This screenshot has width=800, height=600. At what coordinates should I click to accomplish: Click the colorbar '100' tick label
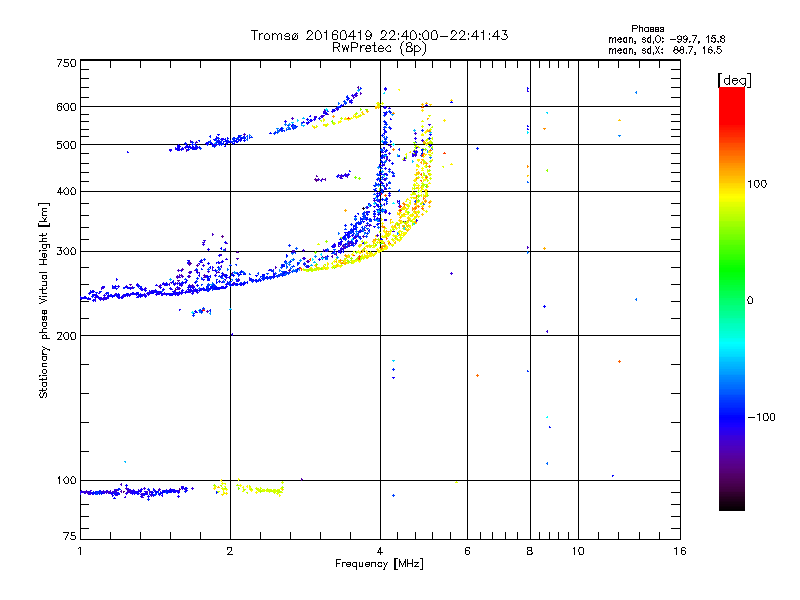coord(757,184)
